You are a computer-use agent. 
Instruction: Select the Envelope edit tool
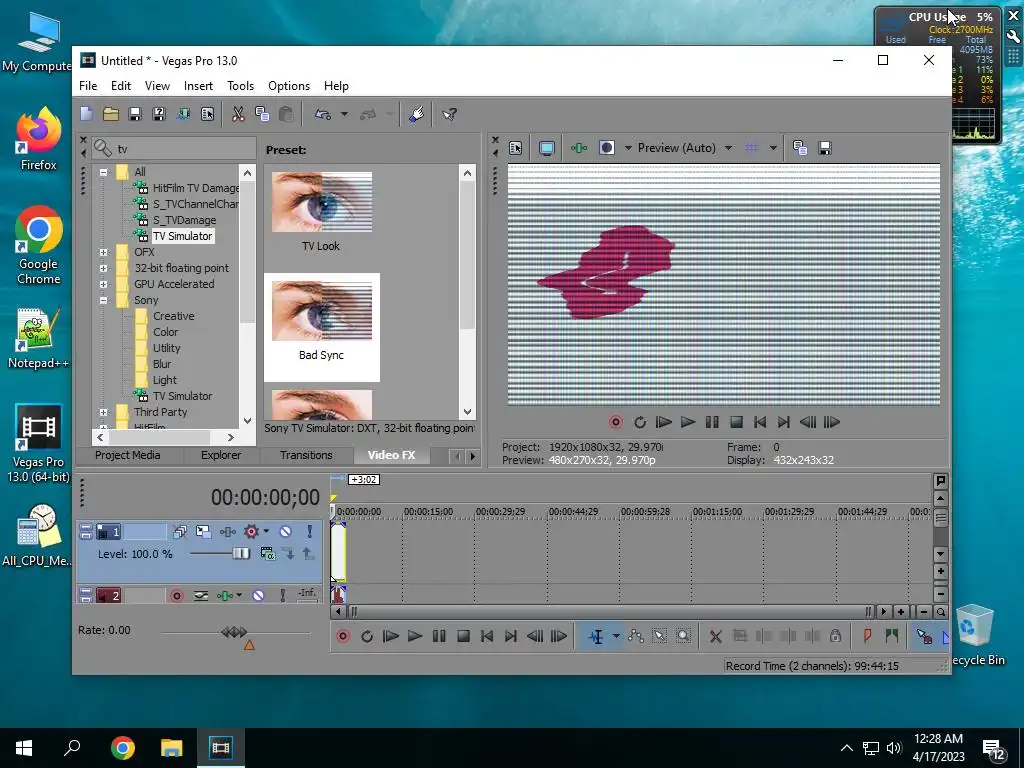(636, 636)
